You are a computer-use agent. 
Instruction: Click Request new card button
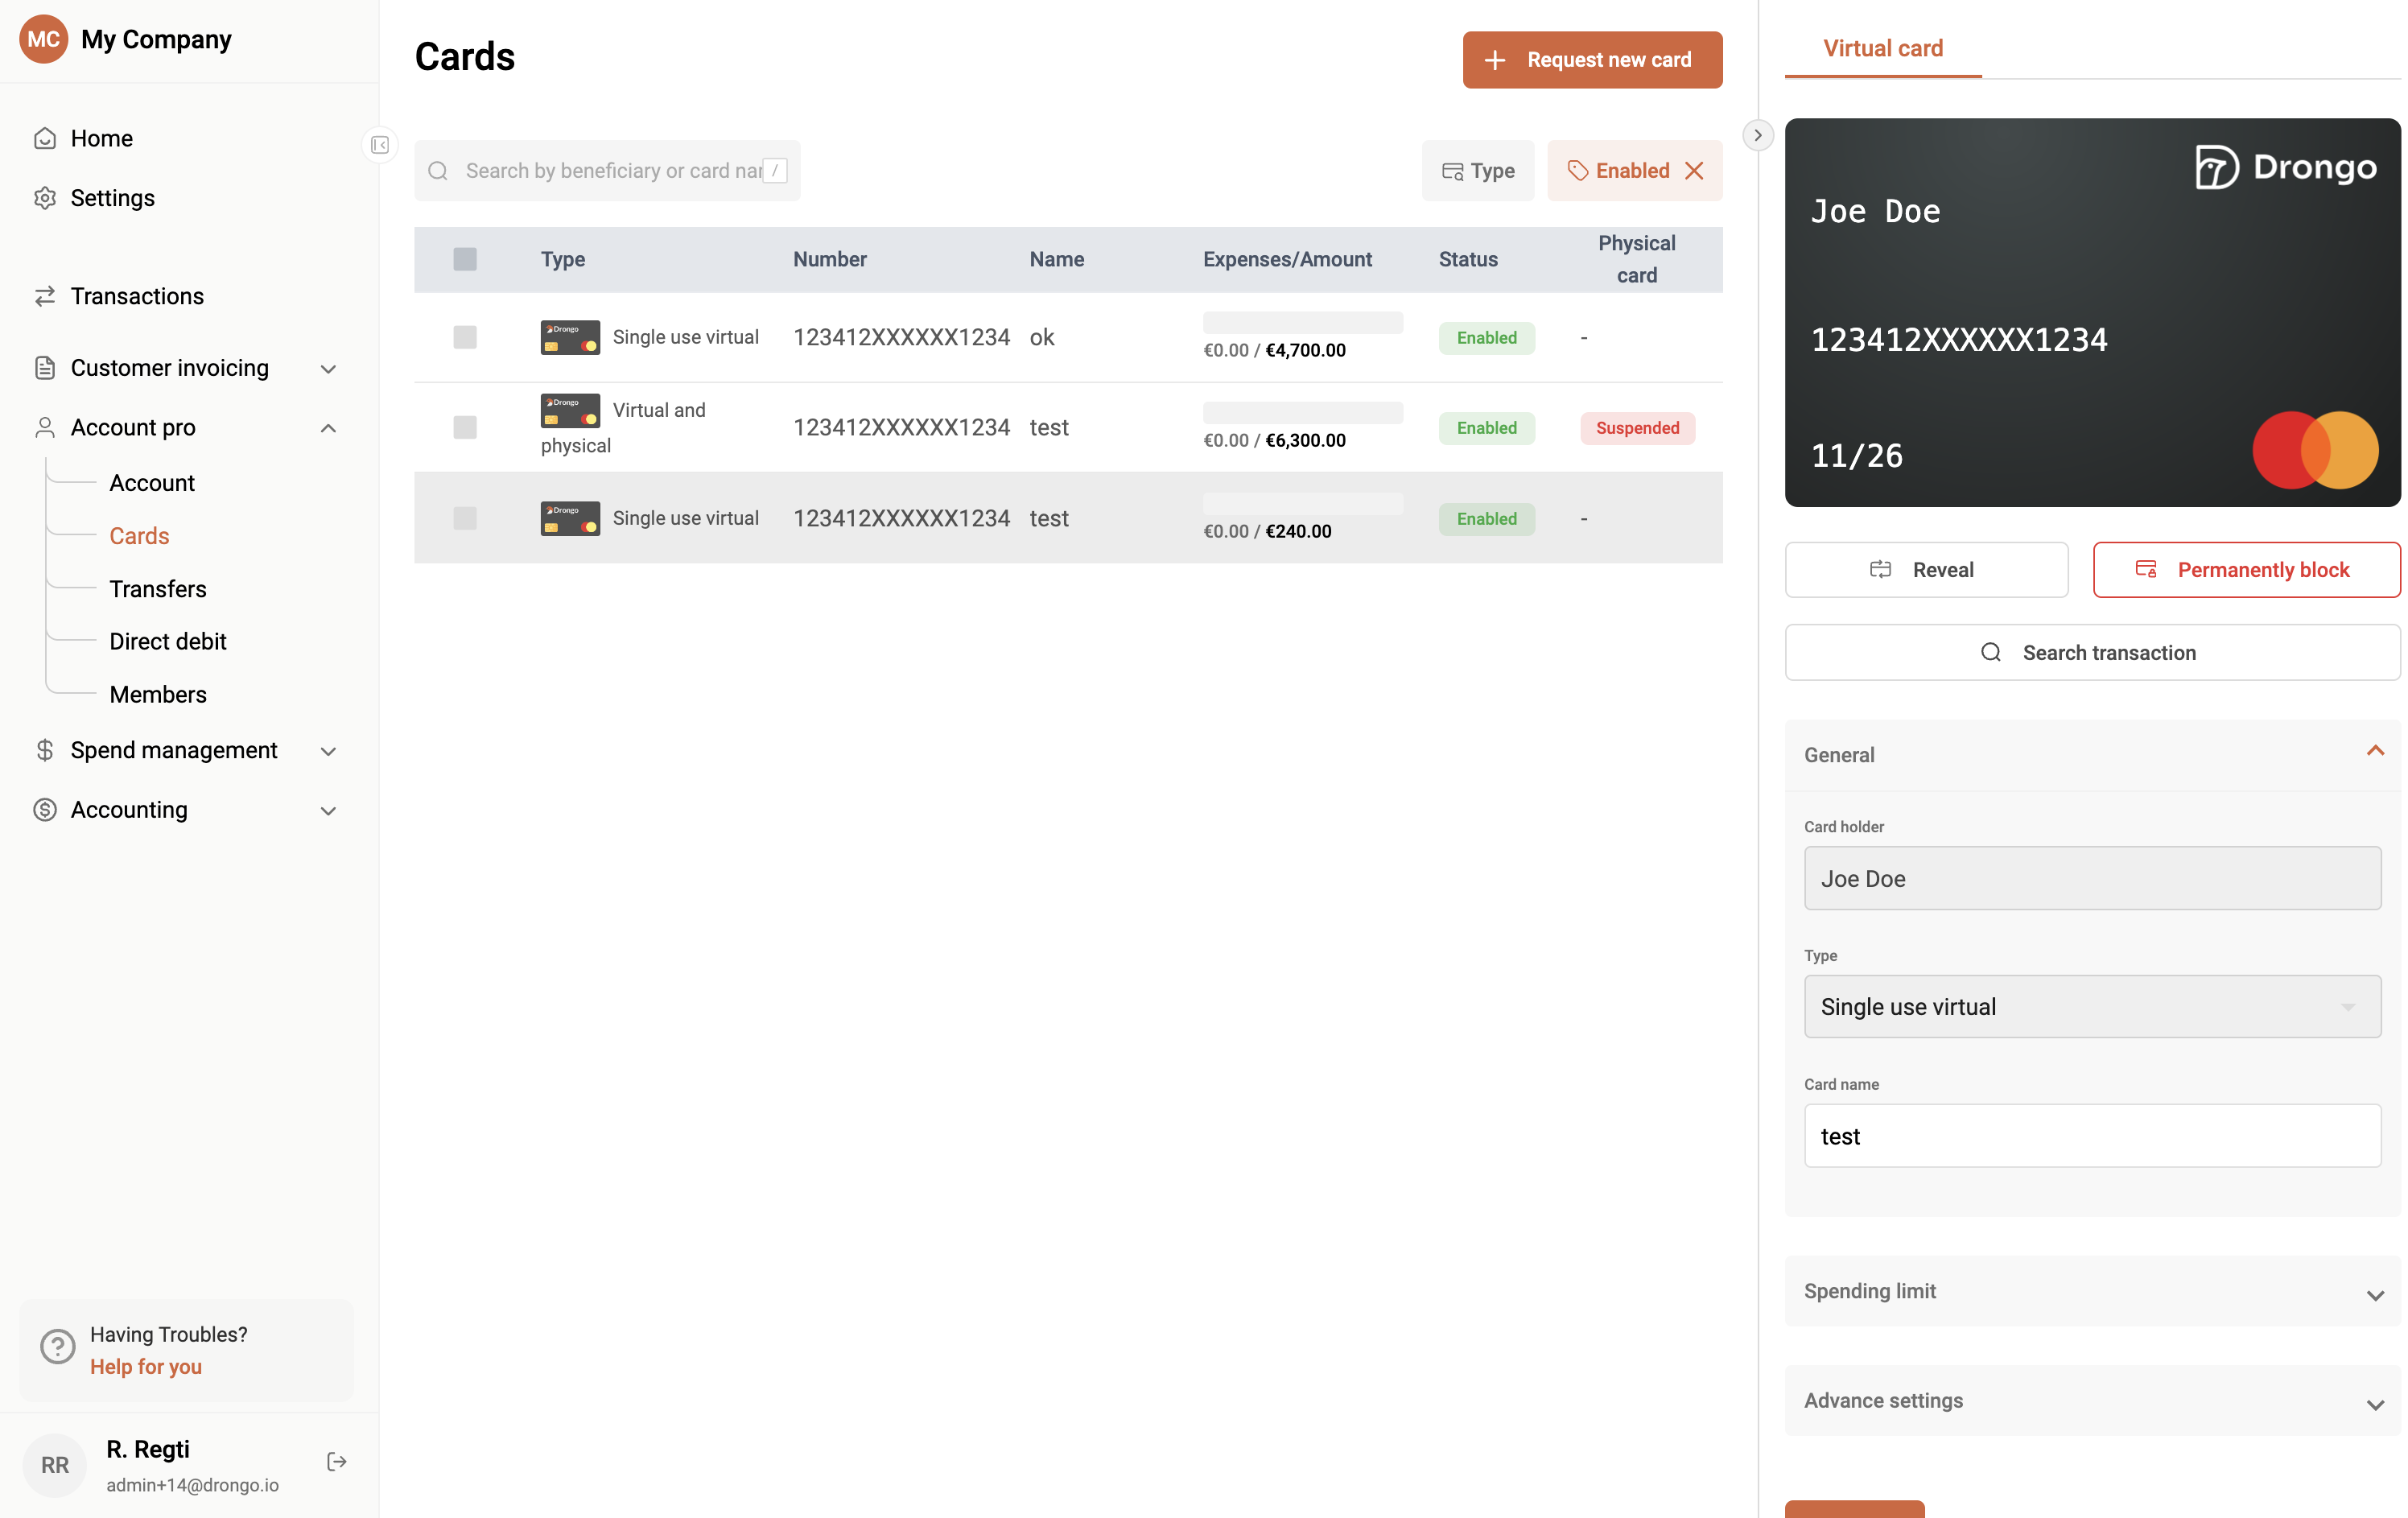coord(1592,60)
